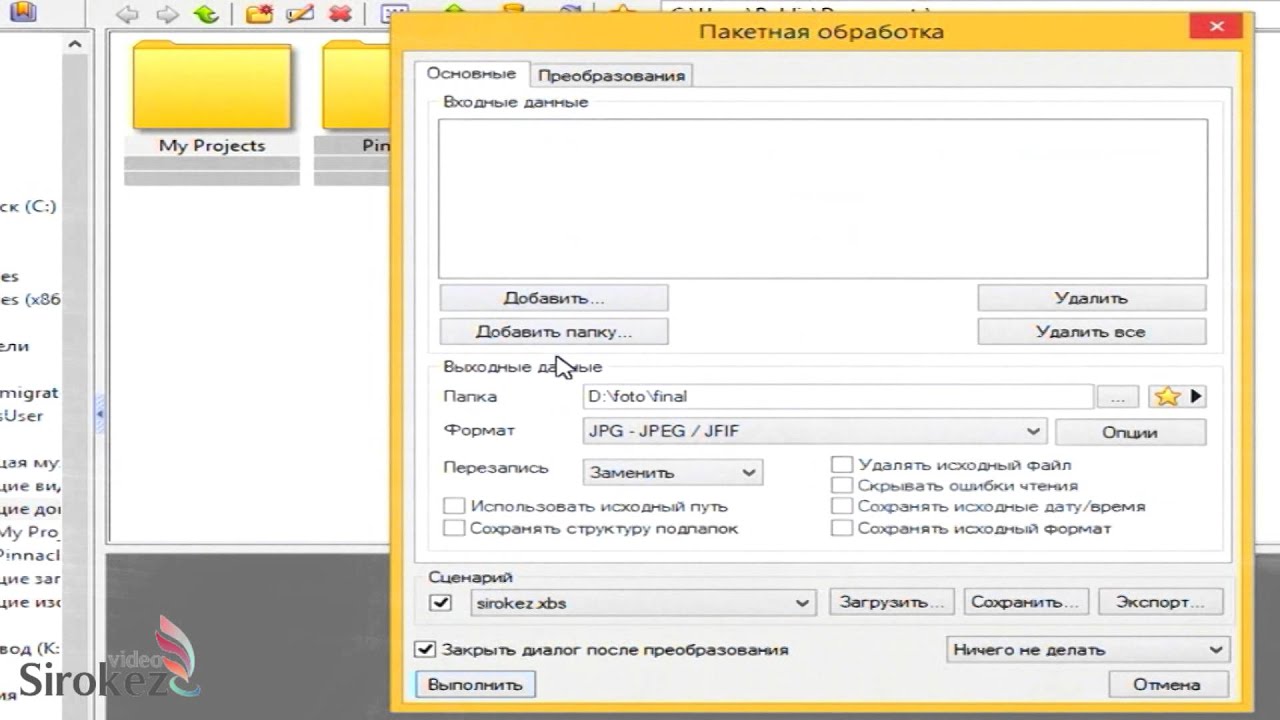Click the Сохранить... button
The width and height of the screenshot is (1280, 720).
[1026, 602]
